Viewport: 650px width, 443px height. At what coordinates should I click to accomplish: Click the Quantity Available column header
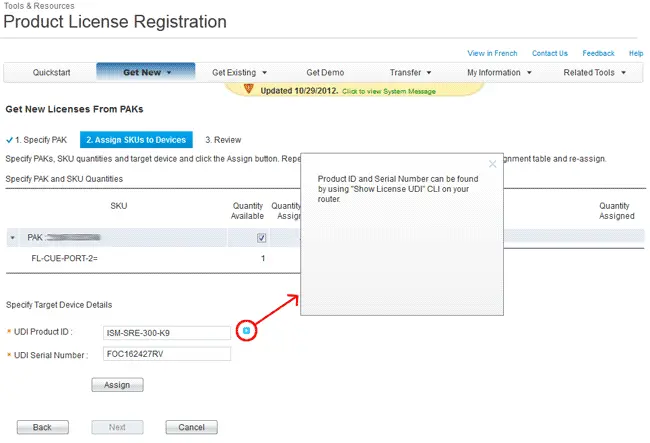pyautogui.click(x=247, y=211)
